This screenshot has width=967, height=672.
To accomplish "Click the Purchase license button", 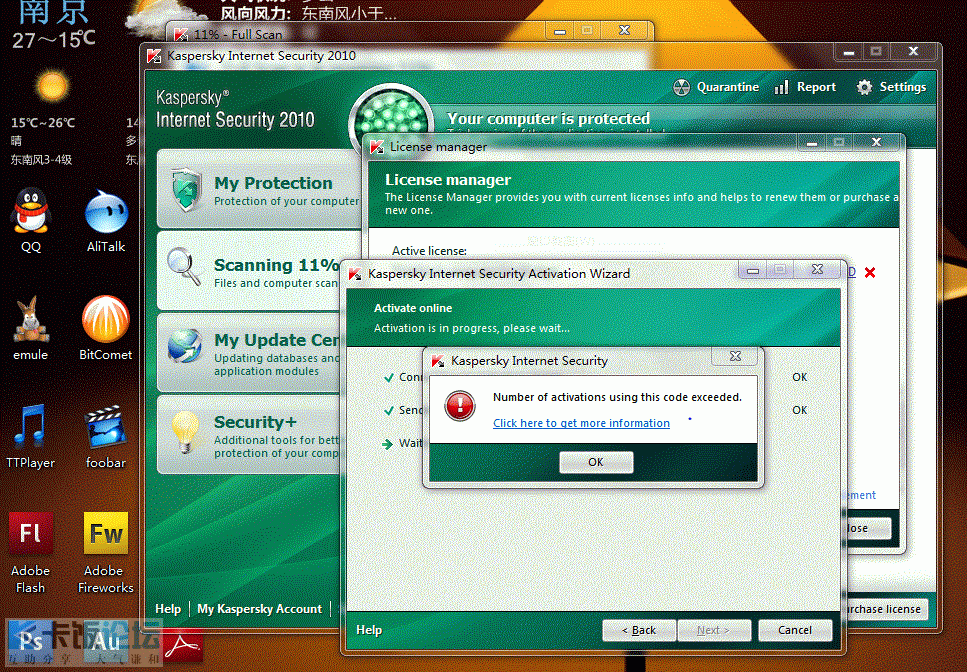I will tap(886, 609).
